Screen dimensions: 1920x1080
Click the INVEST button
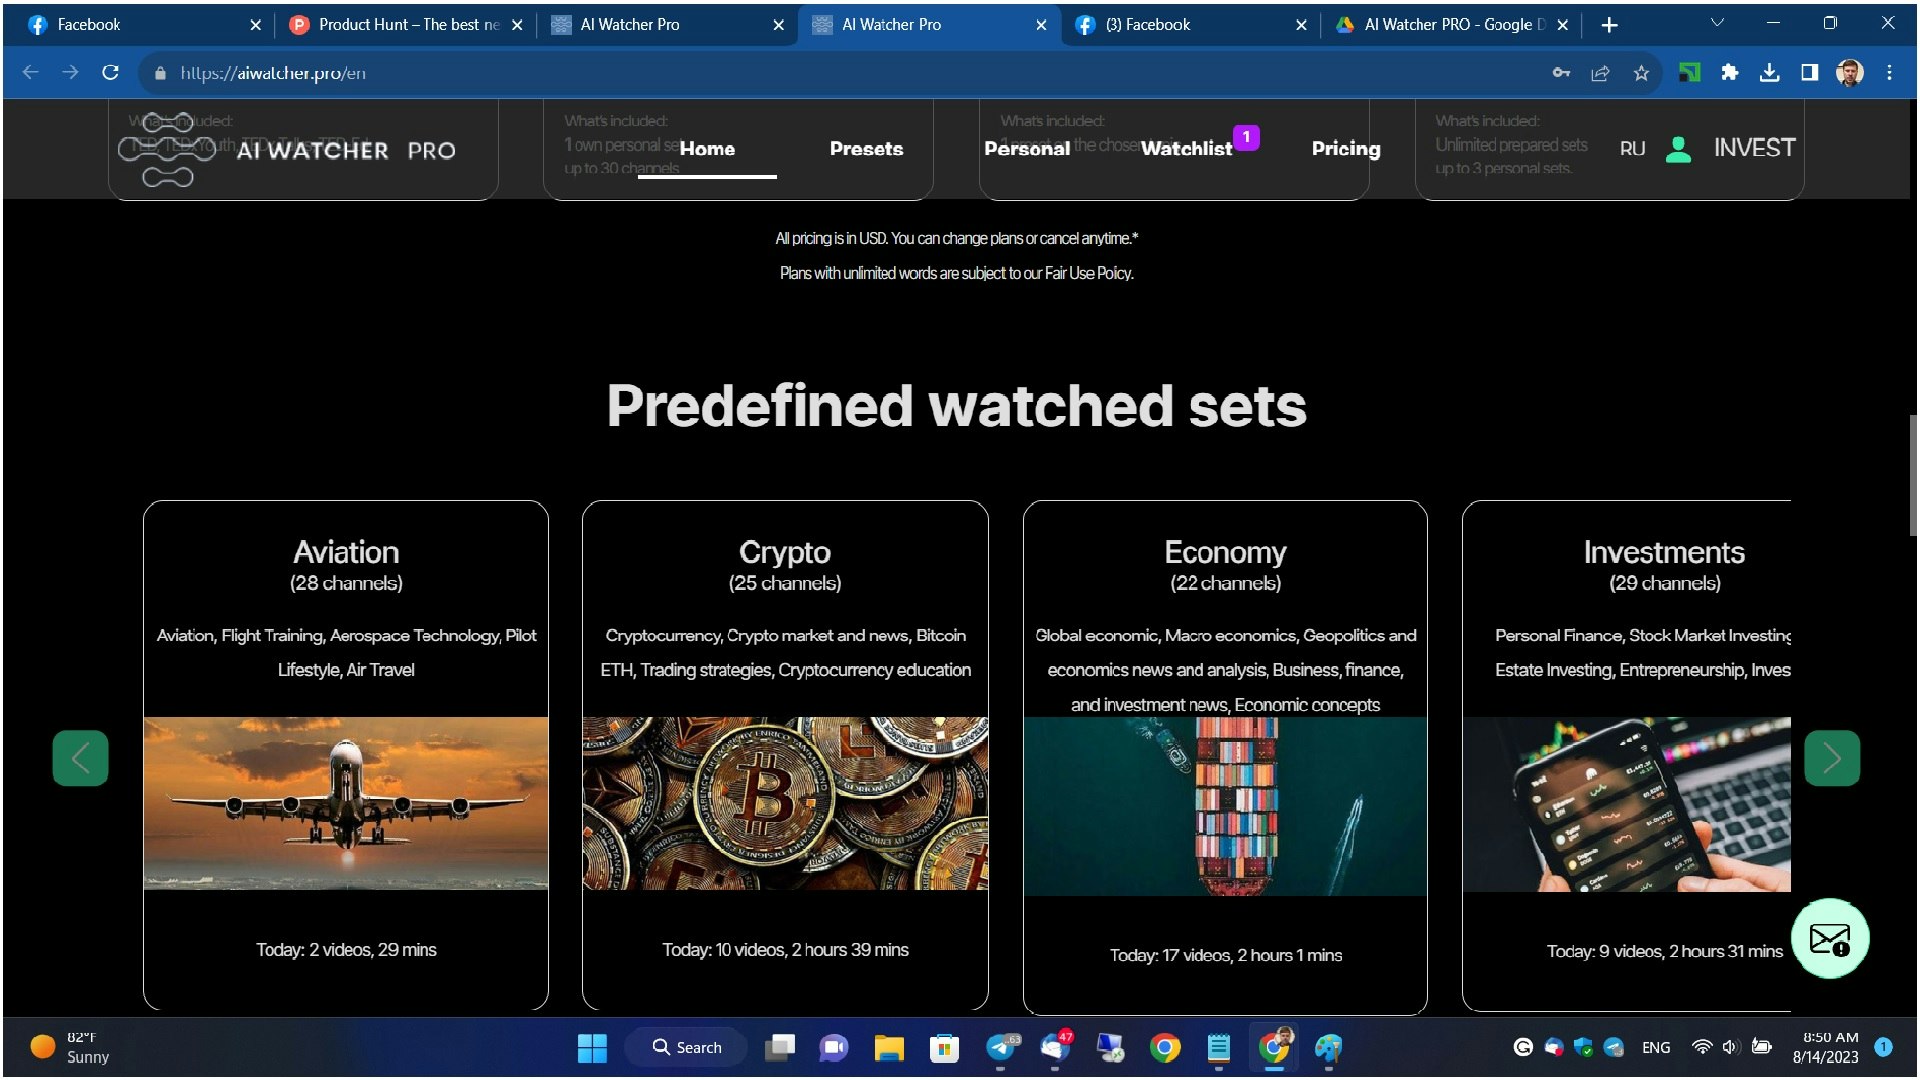click(1754, 148)
